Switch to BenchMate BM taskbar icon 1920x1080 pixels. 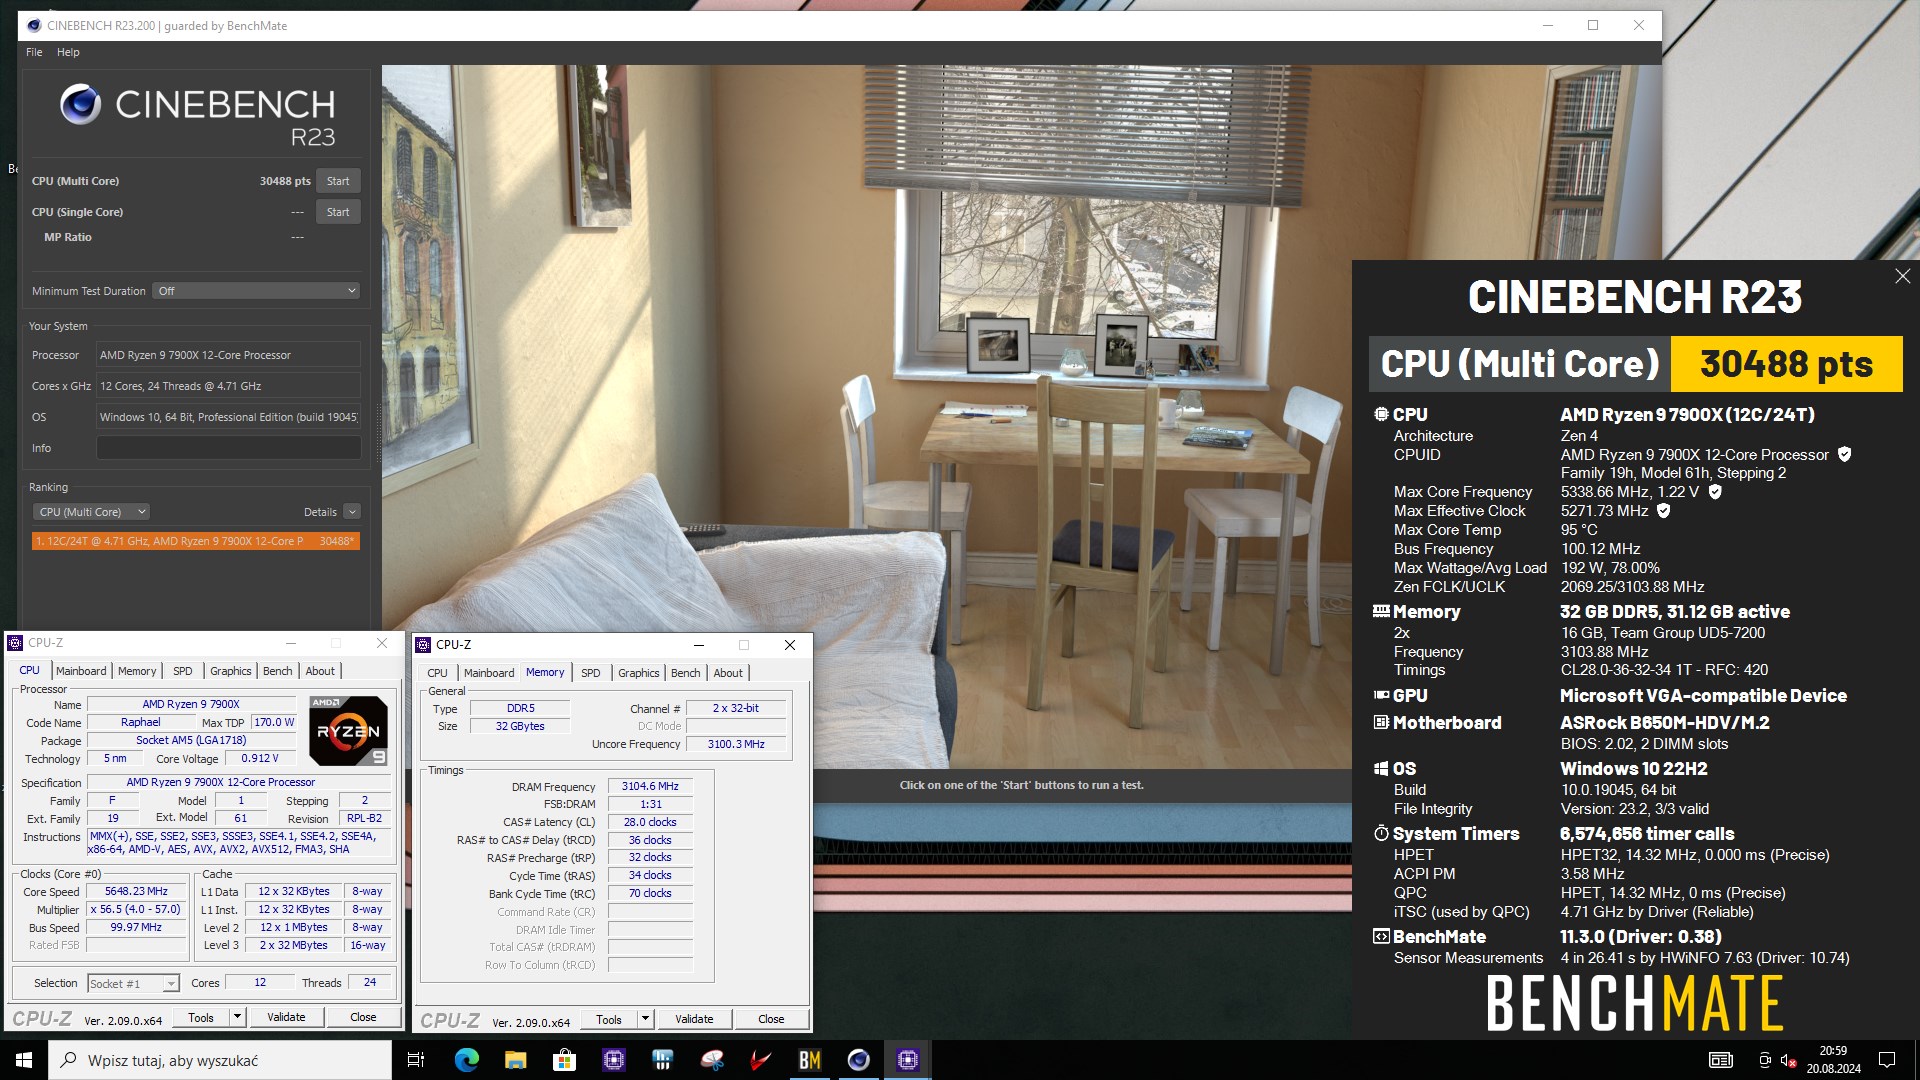[x=809, y=1060]
